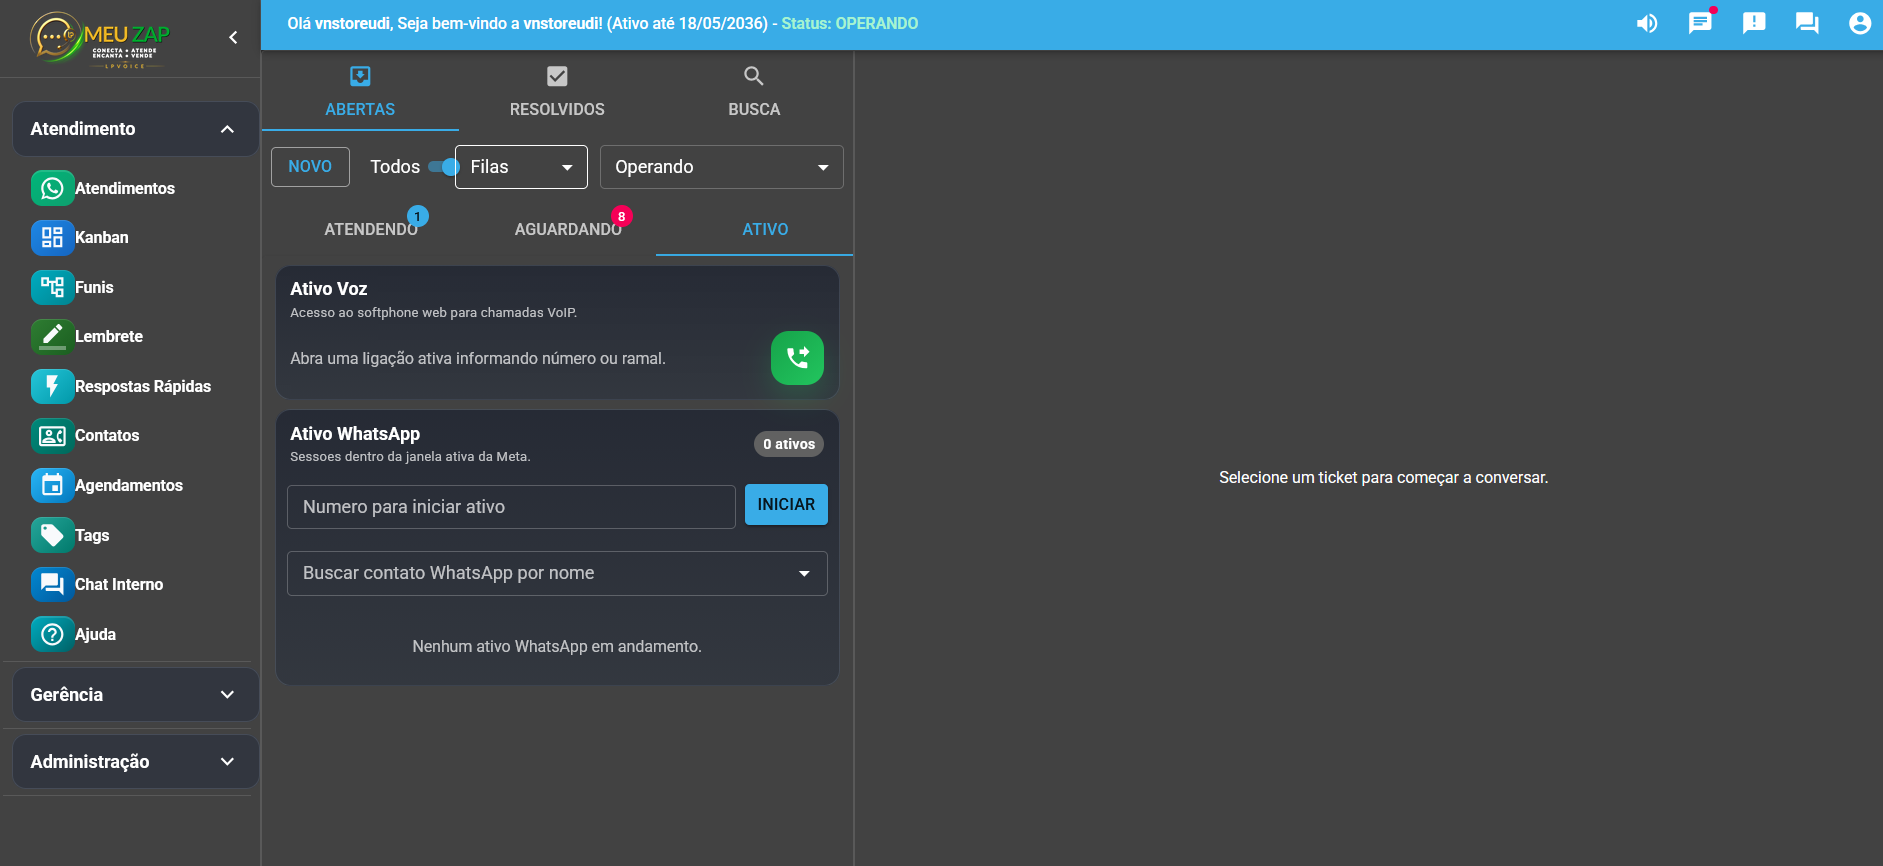Open the BUSCA tab

tap(754, 91)
